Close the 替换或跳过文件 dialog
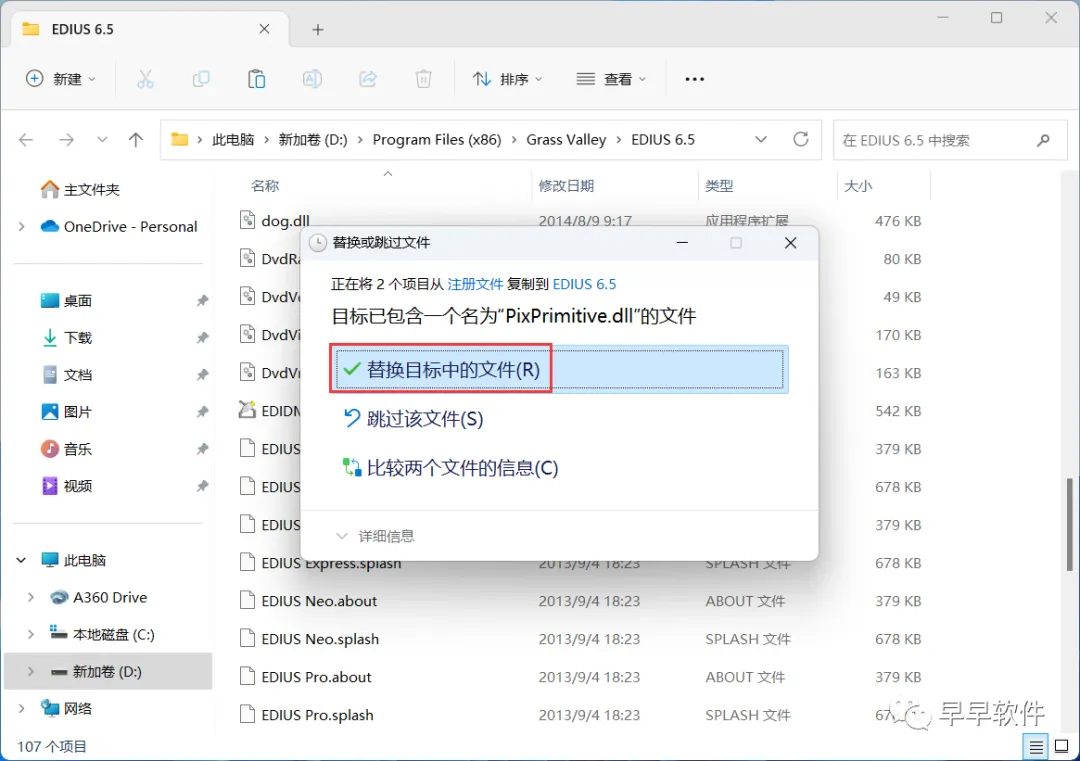 [x=790, y=242]
